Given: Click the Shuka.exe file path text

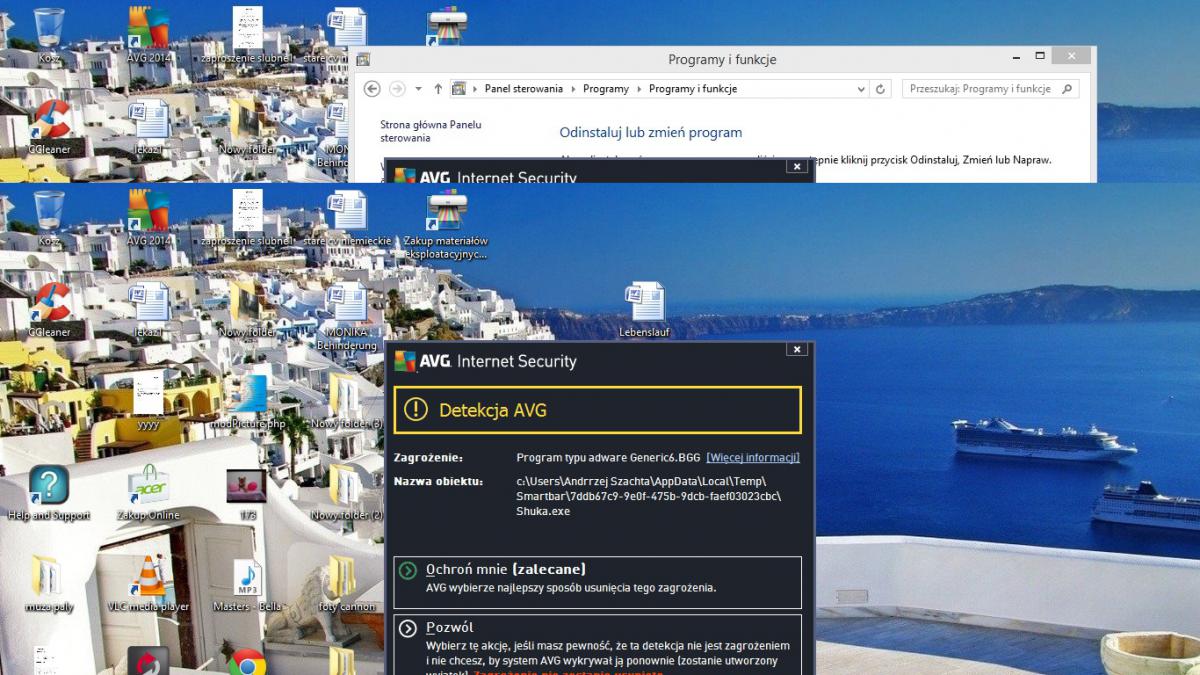Looking at the screenshot, I should click(x=649, y=496).
